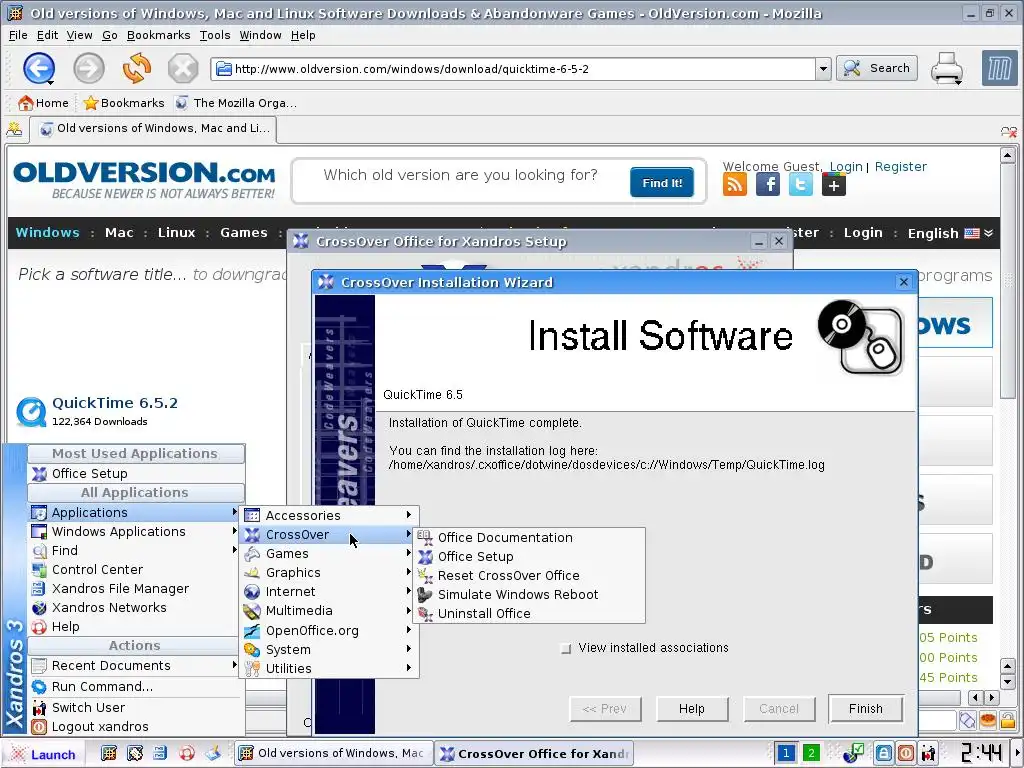The width and height of the screenshot is (1024, 768).
Task: Expand the Graphics submenu
Action: pyautogui.click(x=329, y=572)
